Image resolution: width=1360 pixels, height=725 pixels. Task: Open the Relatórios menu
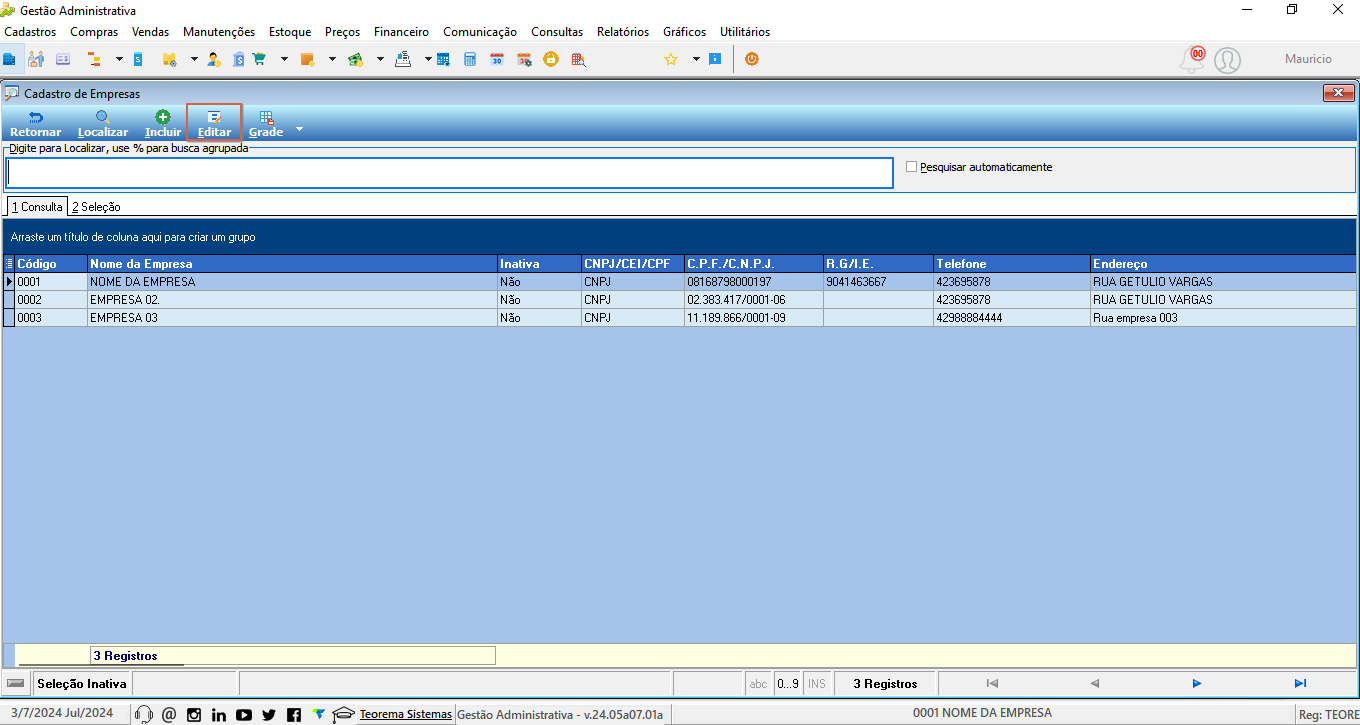tap(623, 32)
